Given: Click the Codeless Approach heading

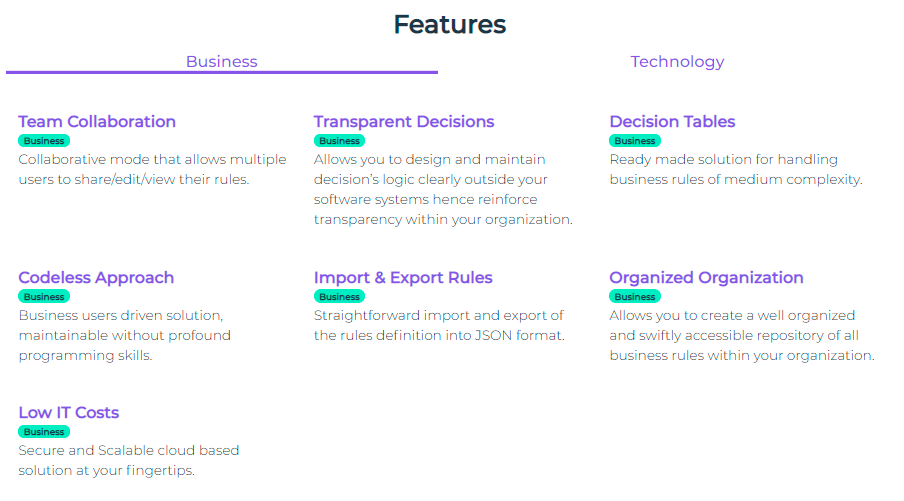Looking at the screenshot, I should [x=96, y=278].
